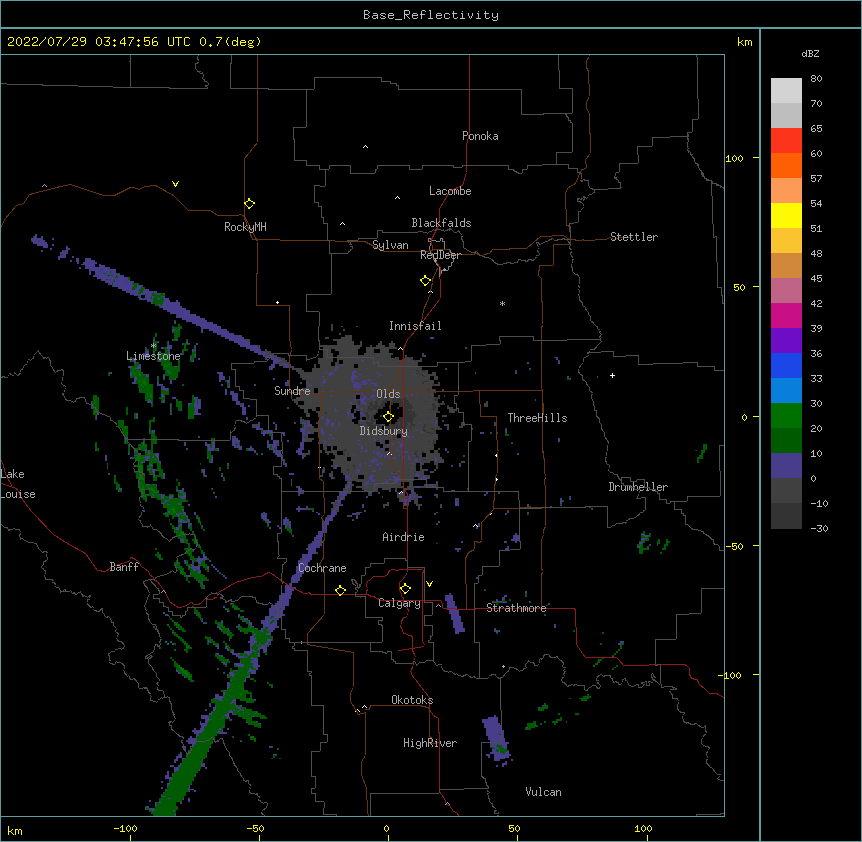
Task: Click the purple echo patch west of Vulcan
Action: click(497, 739)
